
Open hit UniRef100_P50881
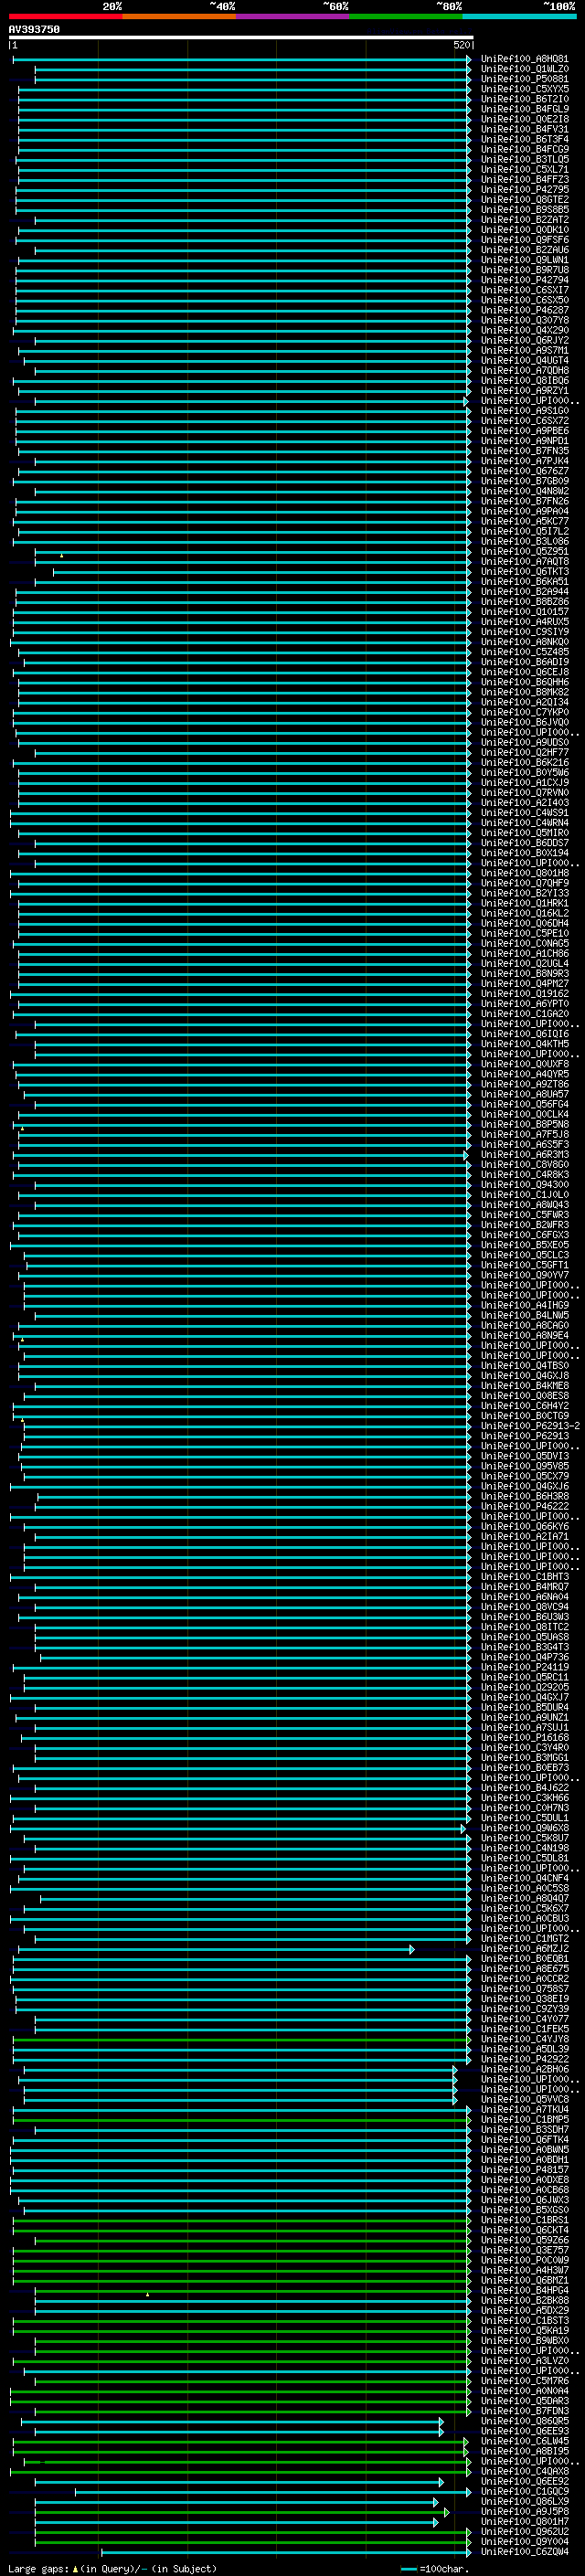pos(524,79)
